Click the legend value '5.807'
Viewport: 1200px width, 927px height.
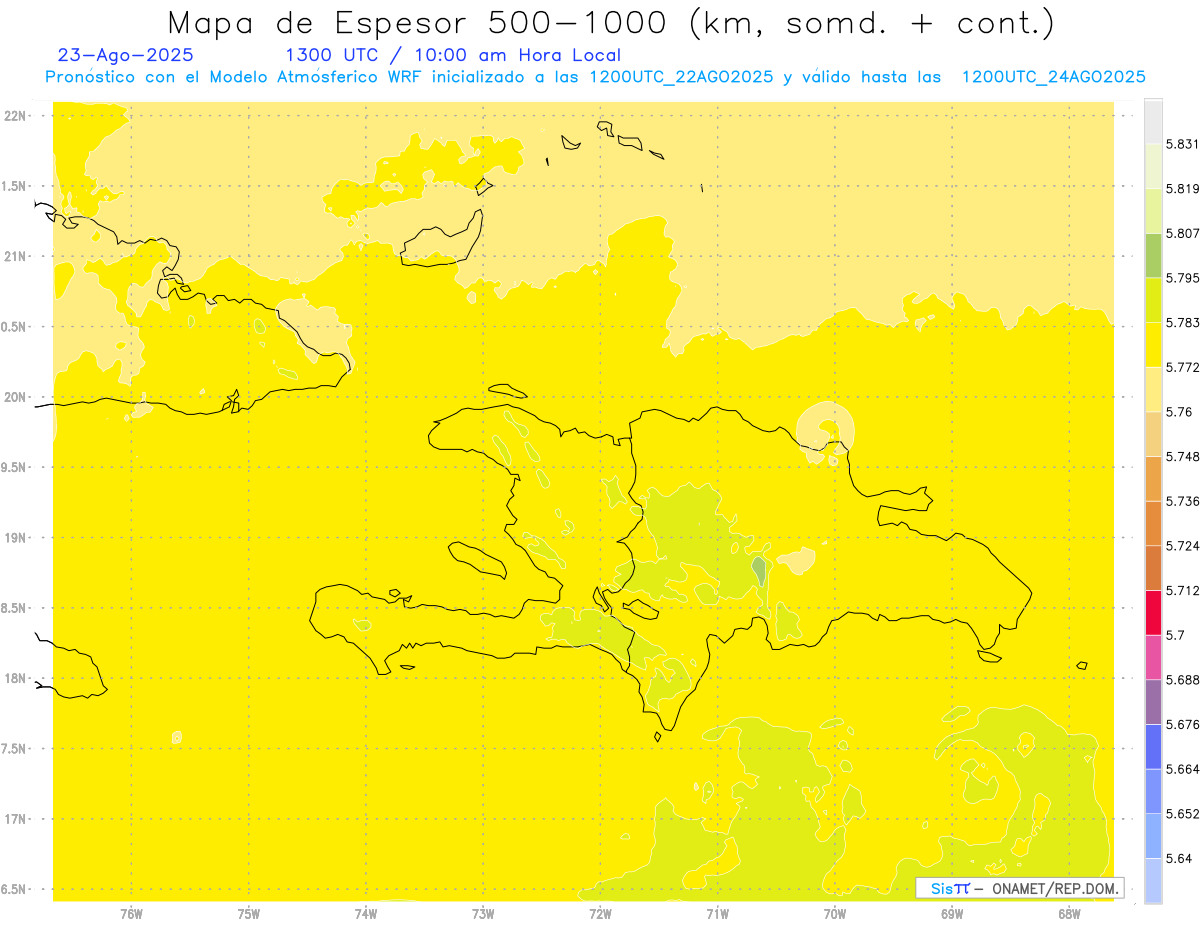pos(1182,233)
